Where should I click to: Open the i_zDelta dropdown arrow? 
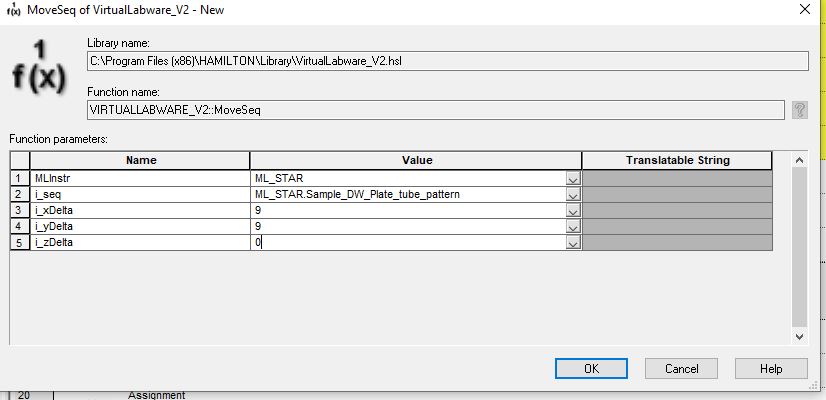click(x=573, y=242)
